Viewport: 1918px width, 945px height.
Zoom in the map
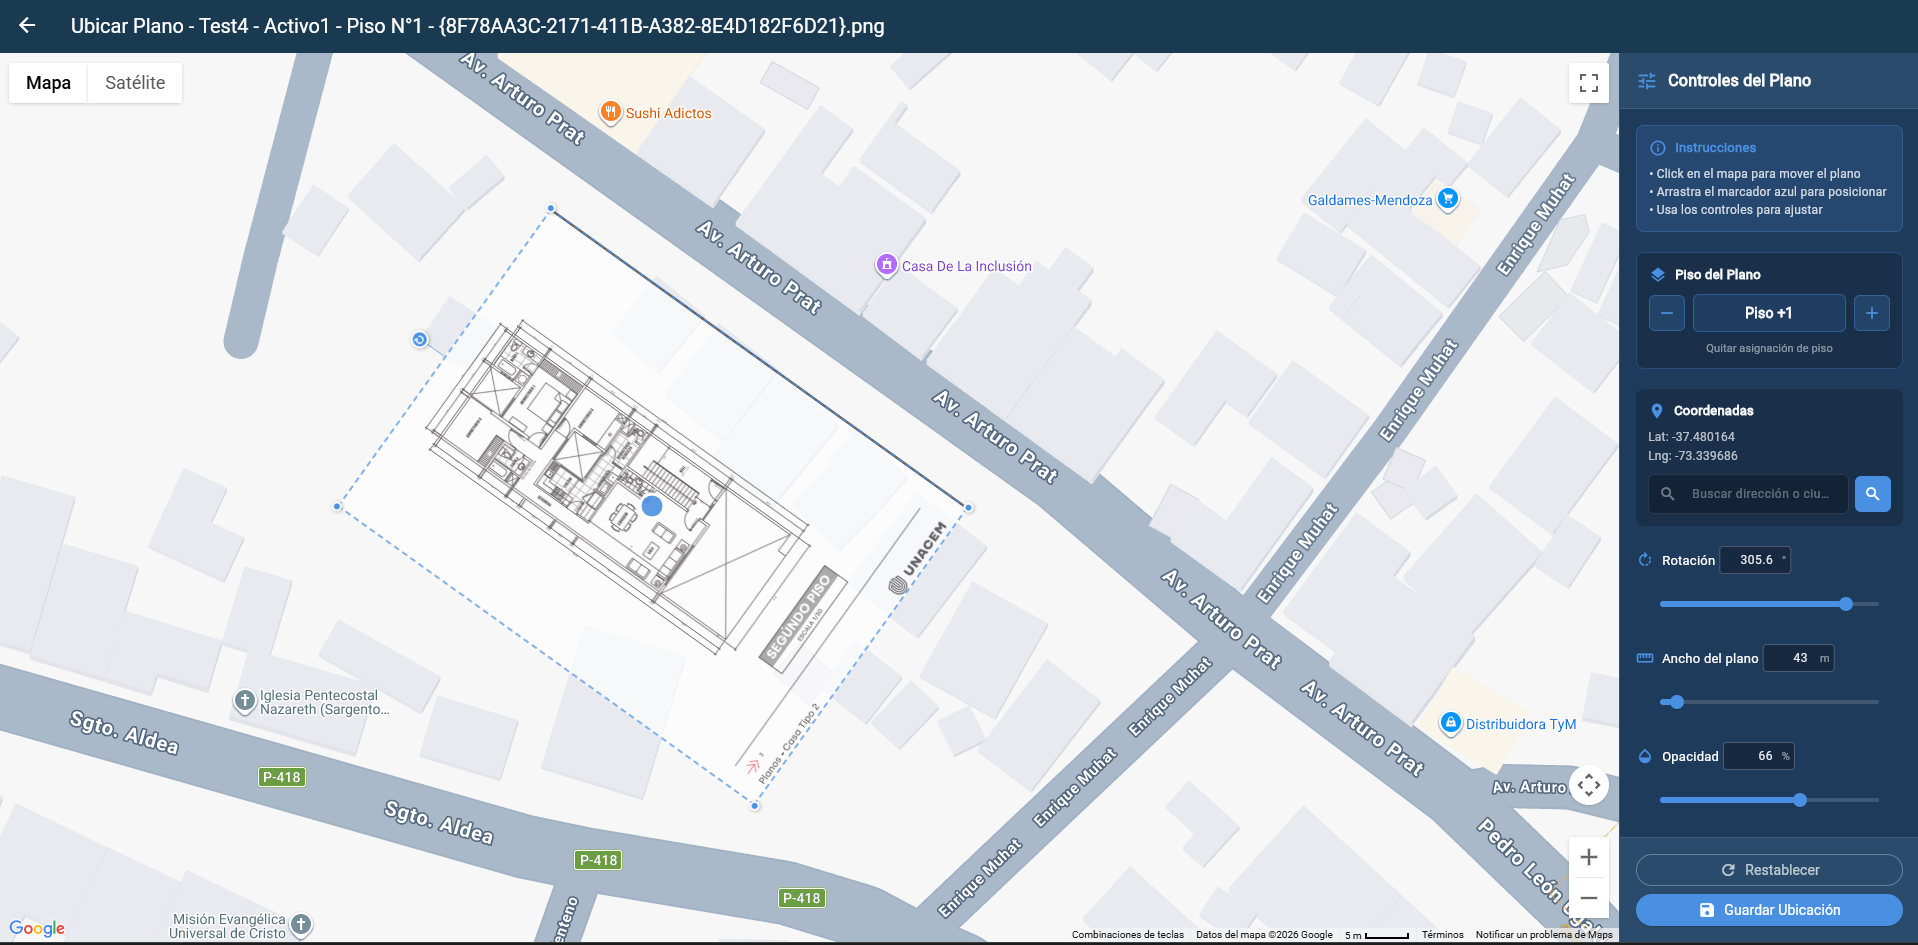[x=1588, y=857]
